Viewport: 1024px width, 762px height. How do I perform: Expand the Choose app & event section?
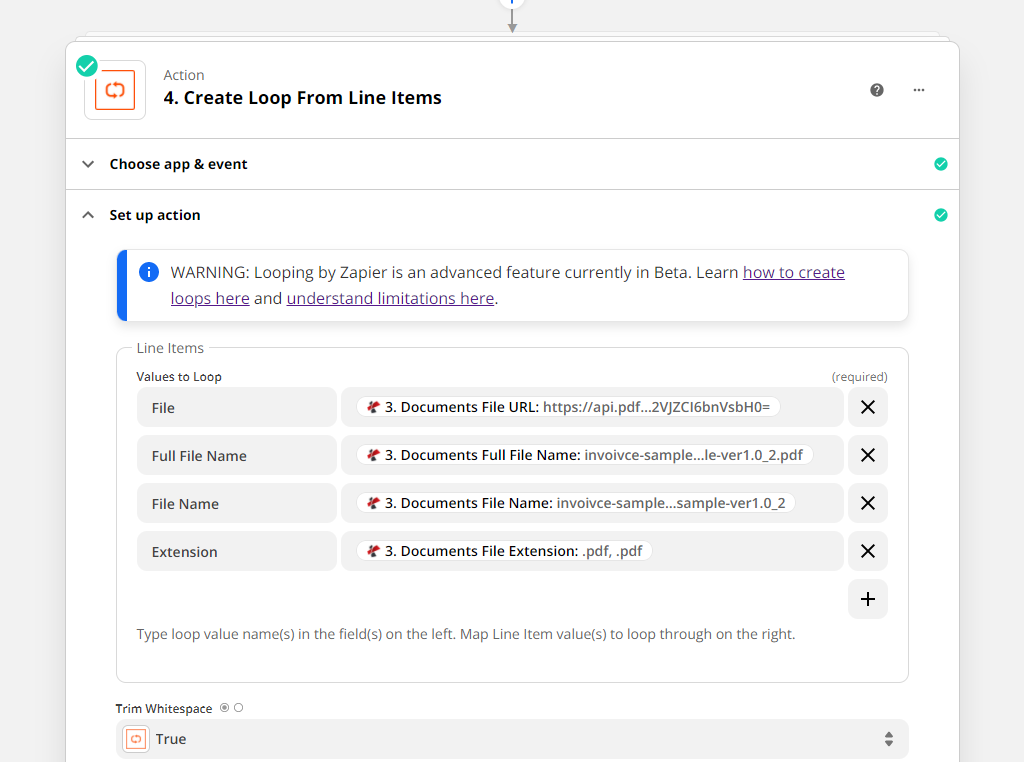tap(178, 164)
